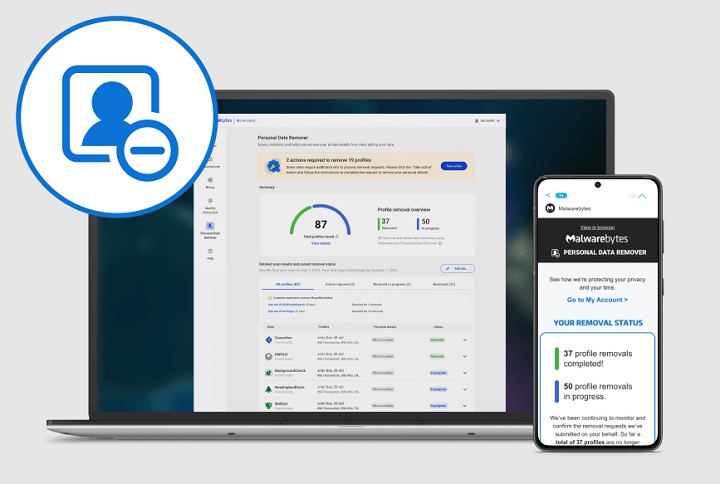This screenshot has height=484, width=720.
Task: Open Identity Protection in the sidebar
Action: (210, 207)
